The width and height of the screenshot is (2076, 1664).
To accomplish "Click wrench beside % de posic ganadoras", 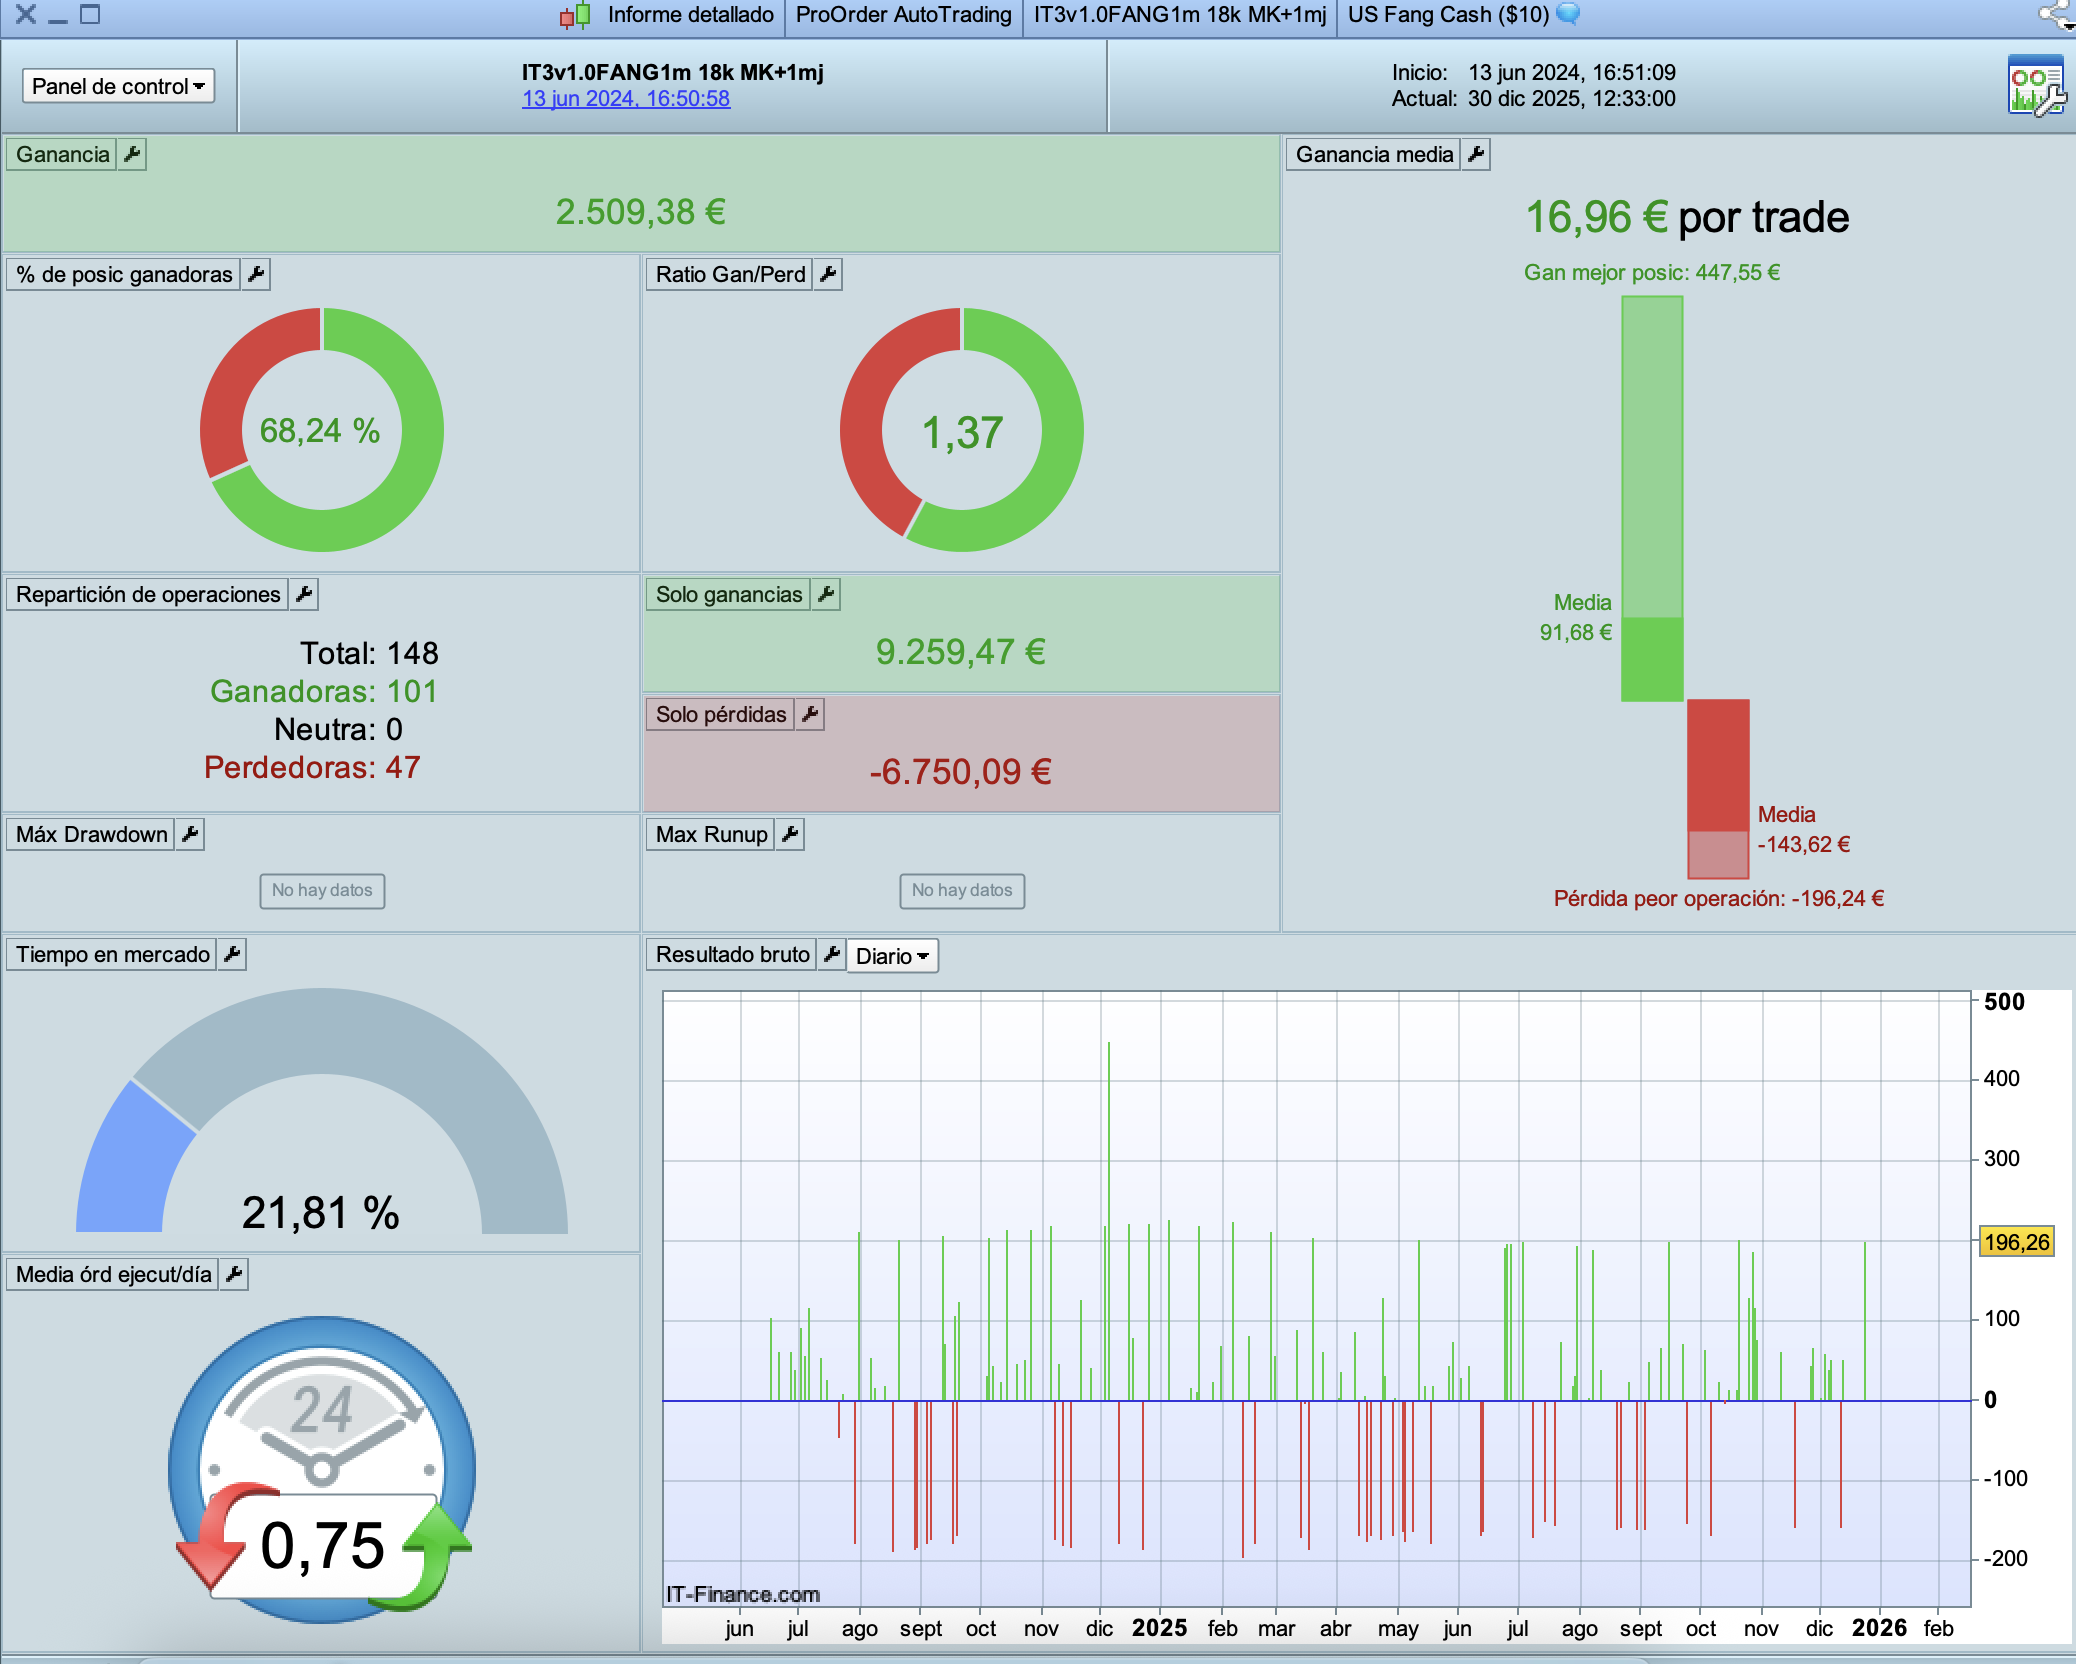I will click(x=256, y=274).
